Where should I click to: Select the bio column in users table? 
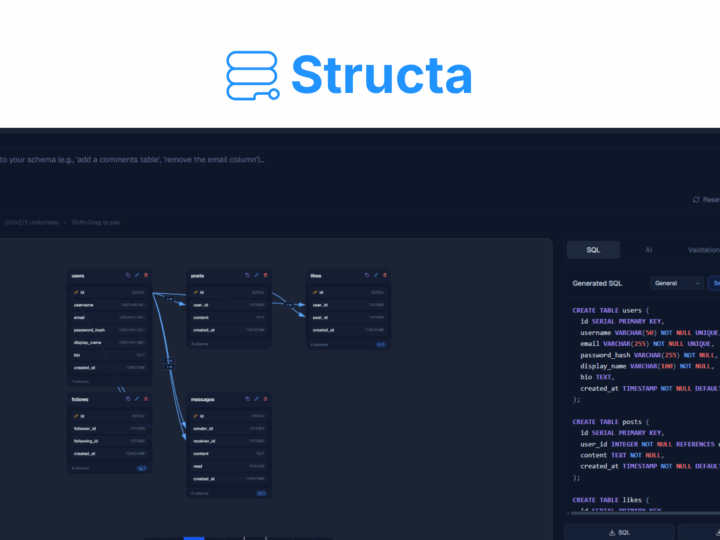[109, 355]
